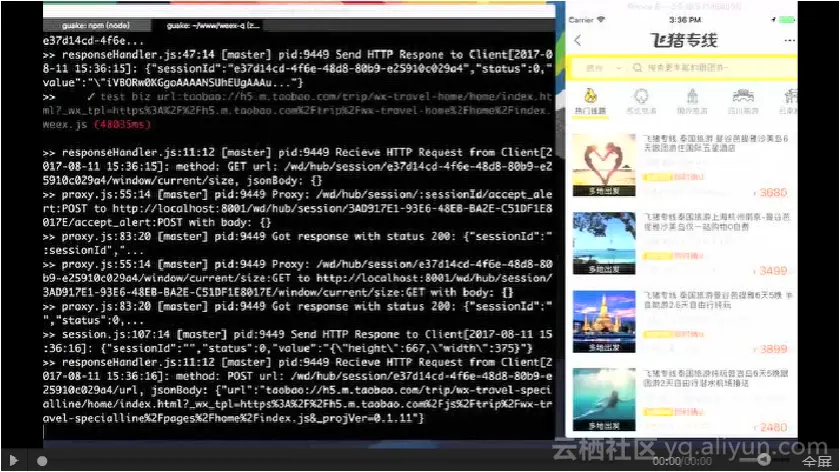Click the video progress slider handle
The height and width of the screenshot is (472, 840).
click(x=42, y=461)
